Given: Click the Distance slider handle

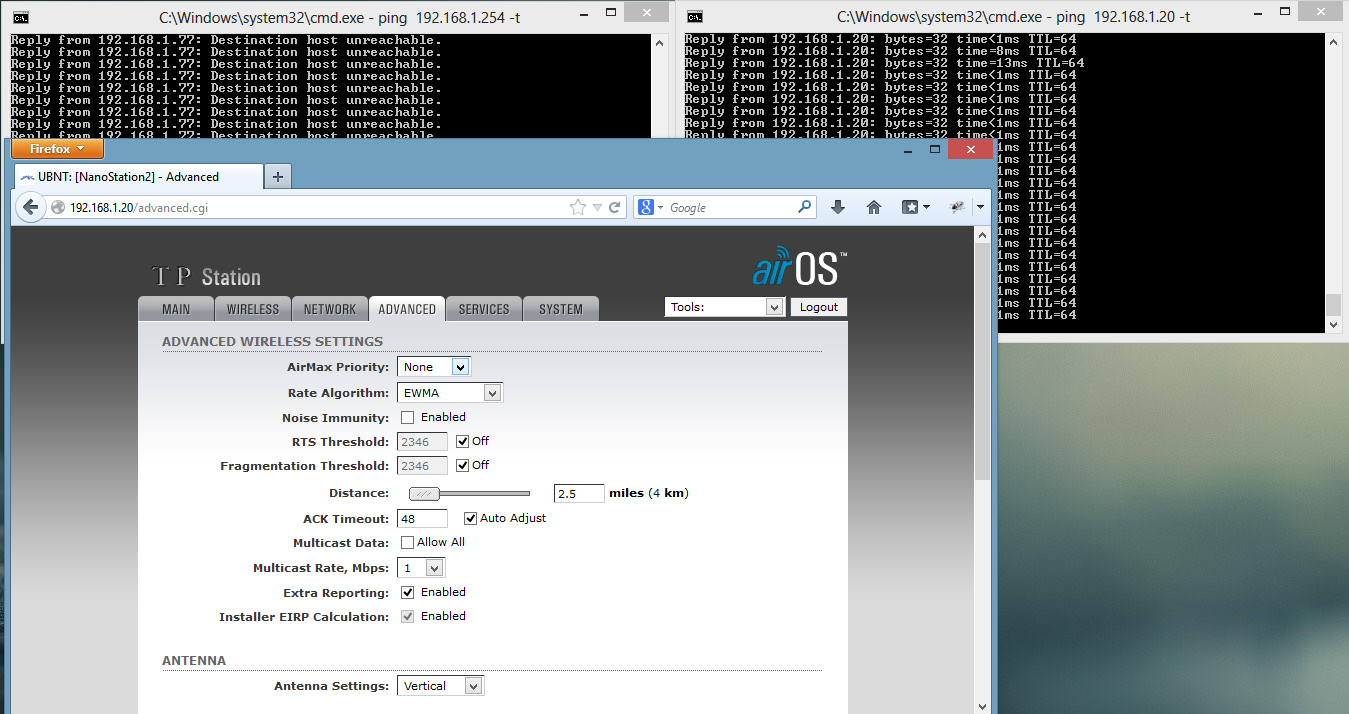Looking at the screenshot, I should point(425,493).
